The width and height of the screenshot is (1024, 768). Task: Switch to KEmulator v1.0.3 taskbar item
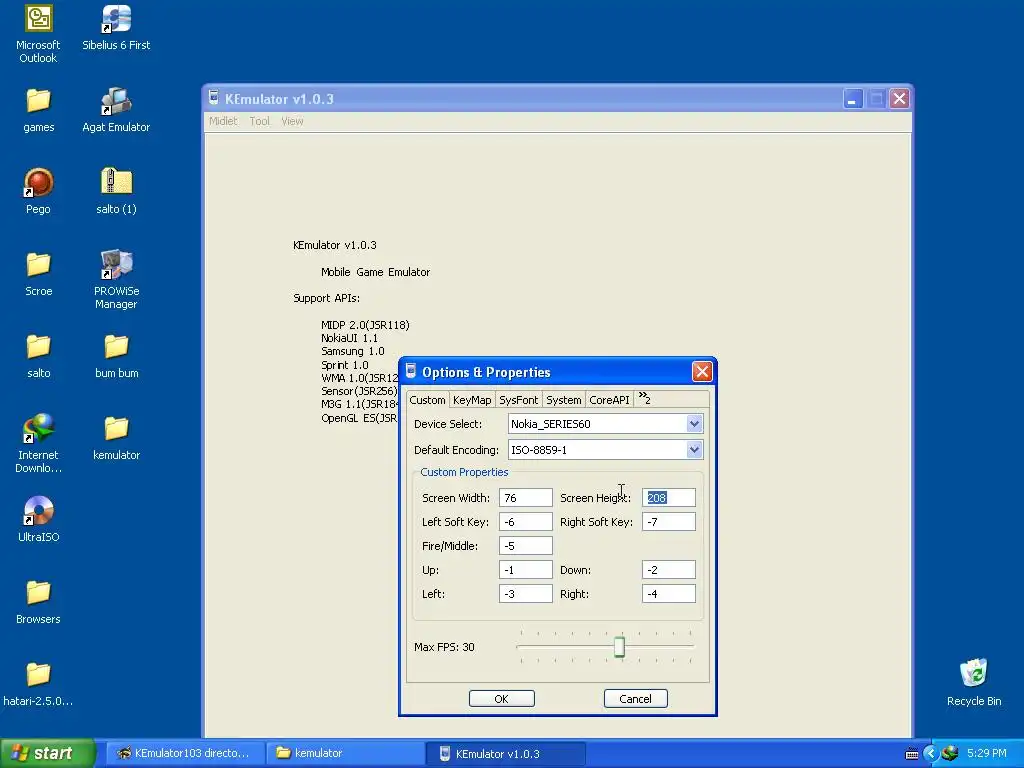pos(505,753)
